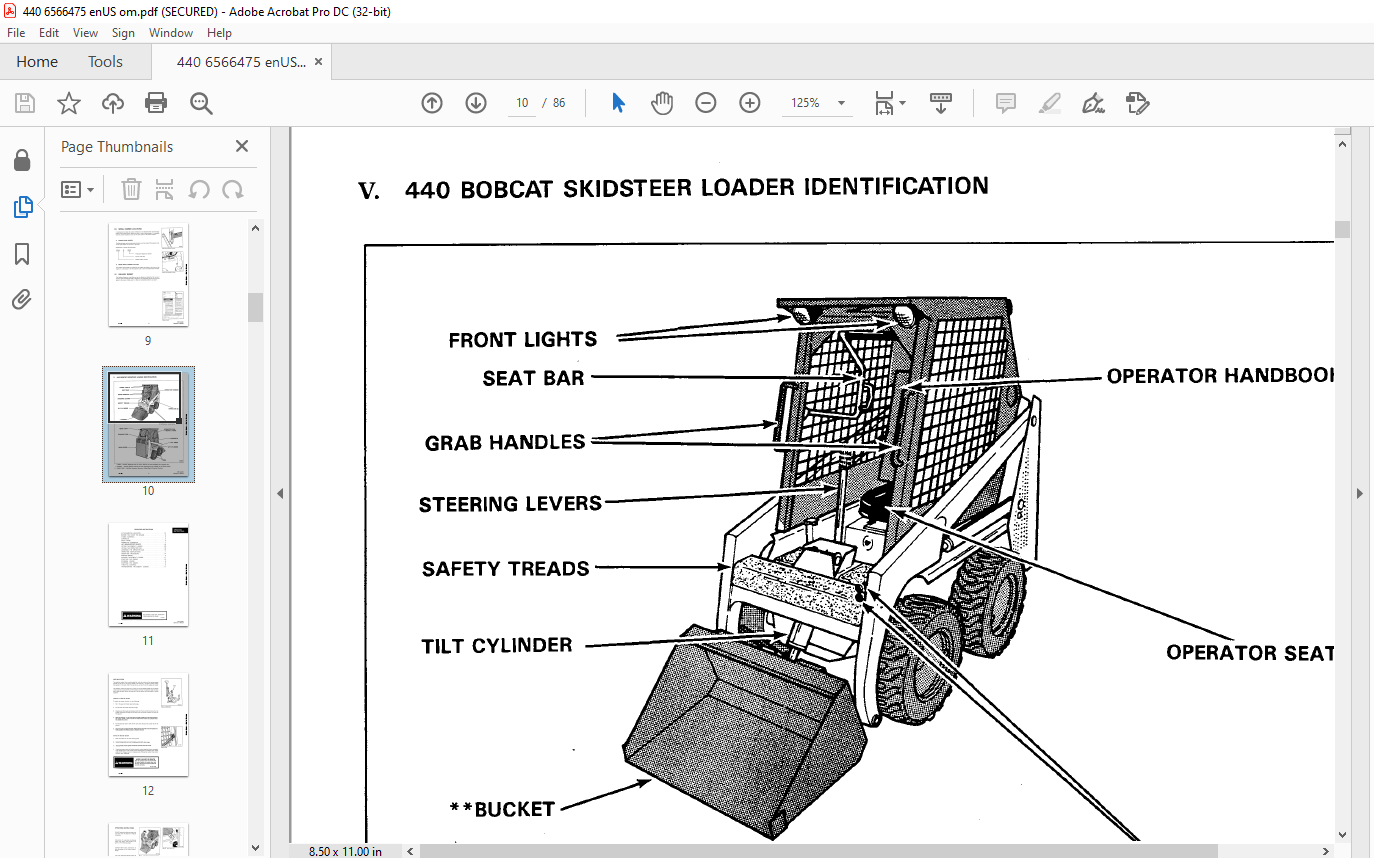1374x858 pixels.
Task: Close the Page Thumbnails panel
Action: click(242, 146)
